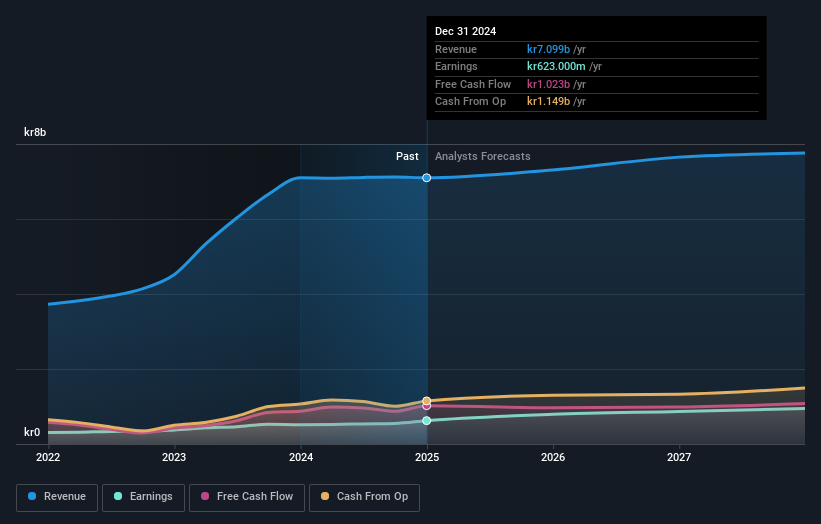Image resolution: width=821 pixels, height=524 pixels.
Task: Click the kr623.000m earnings value in tooltip
Action: pos(556,66)
